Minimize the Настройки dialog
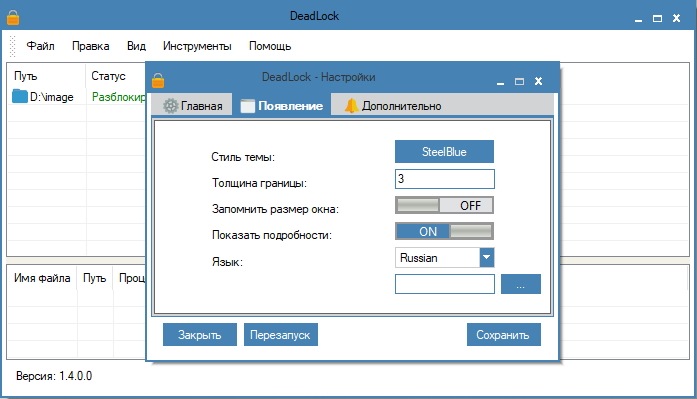The width and height of the screenshot is (697, 399). pos(501,82)
